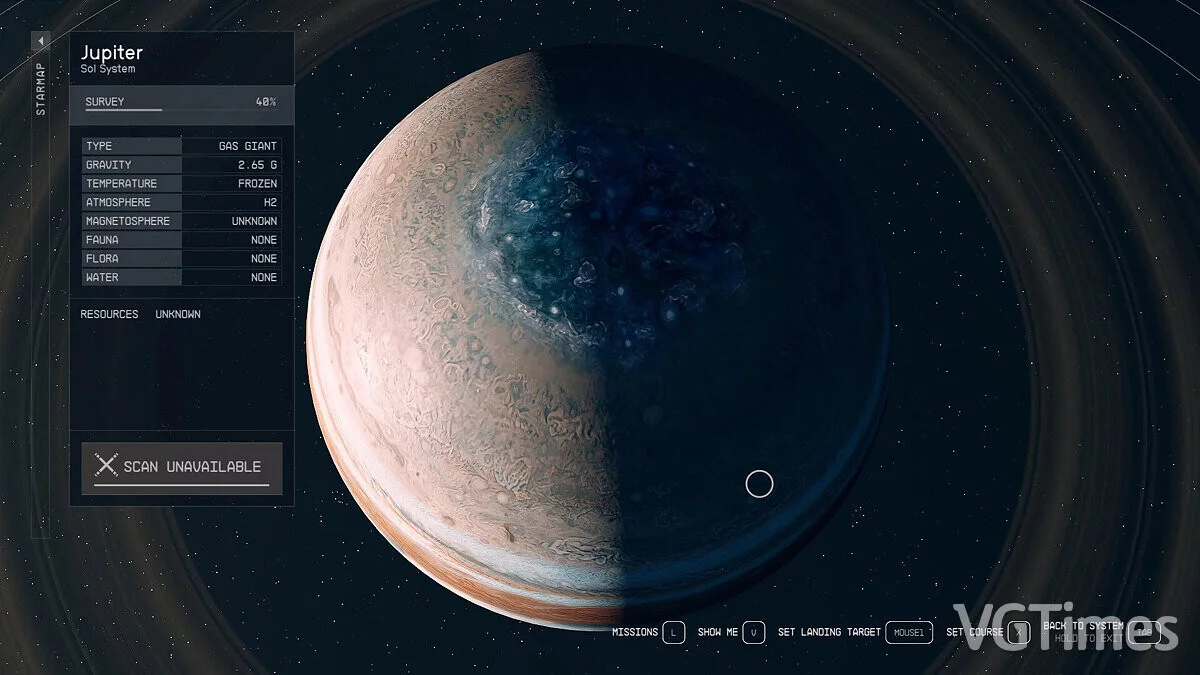Click the 40% survey percentage
Image resolution: width=1200 pixels, height=675 pixels.
(x=266, y=102)
